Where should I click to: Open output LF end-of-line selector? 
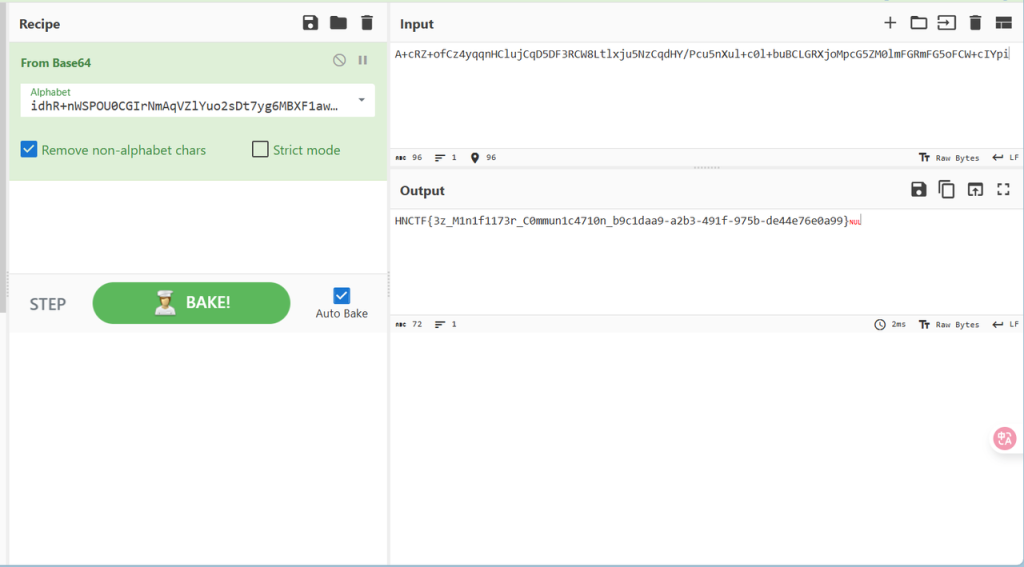[x=1005, y=324]
